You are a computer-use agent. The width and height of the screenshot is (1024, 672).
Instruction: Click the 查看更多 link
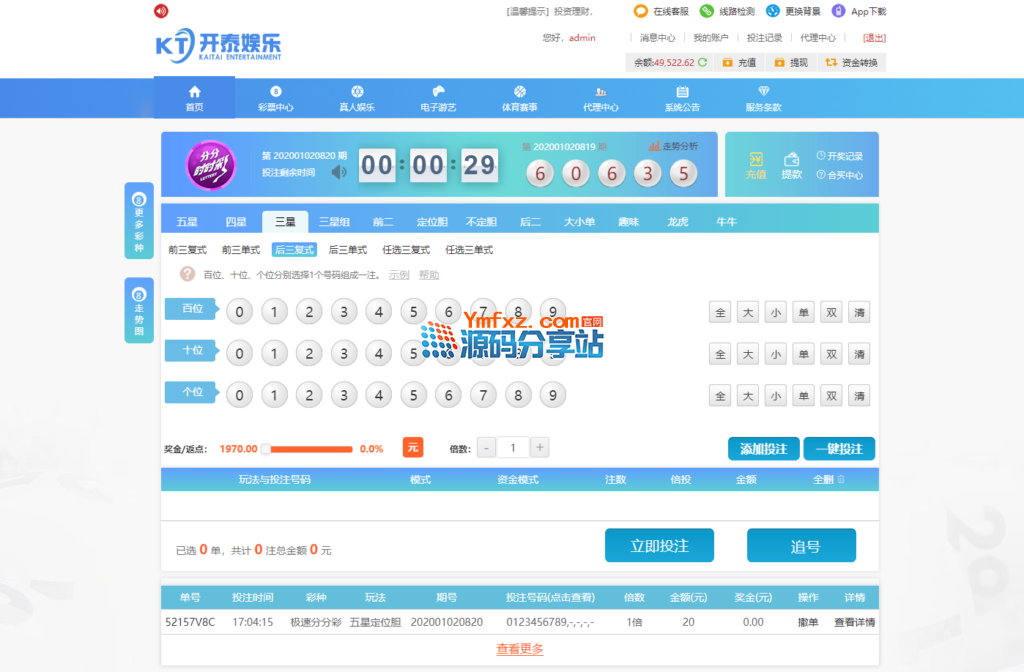(520, 649)
